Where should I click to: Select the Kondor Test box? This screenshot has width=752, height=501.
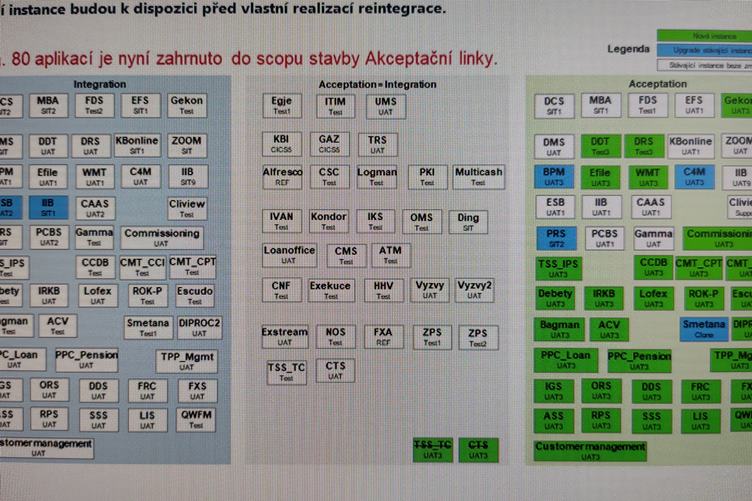point(329,221)
